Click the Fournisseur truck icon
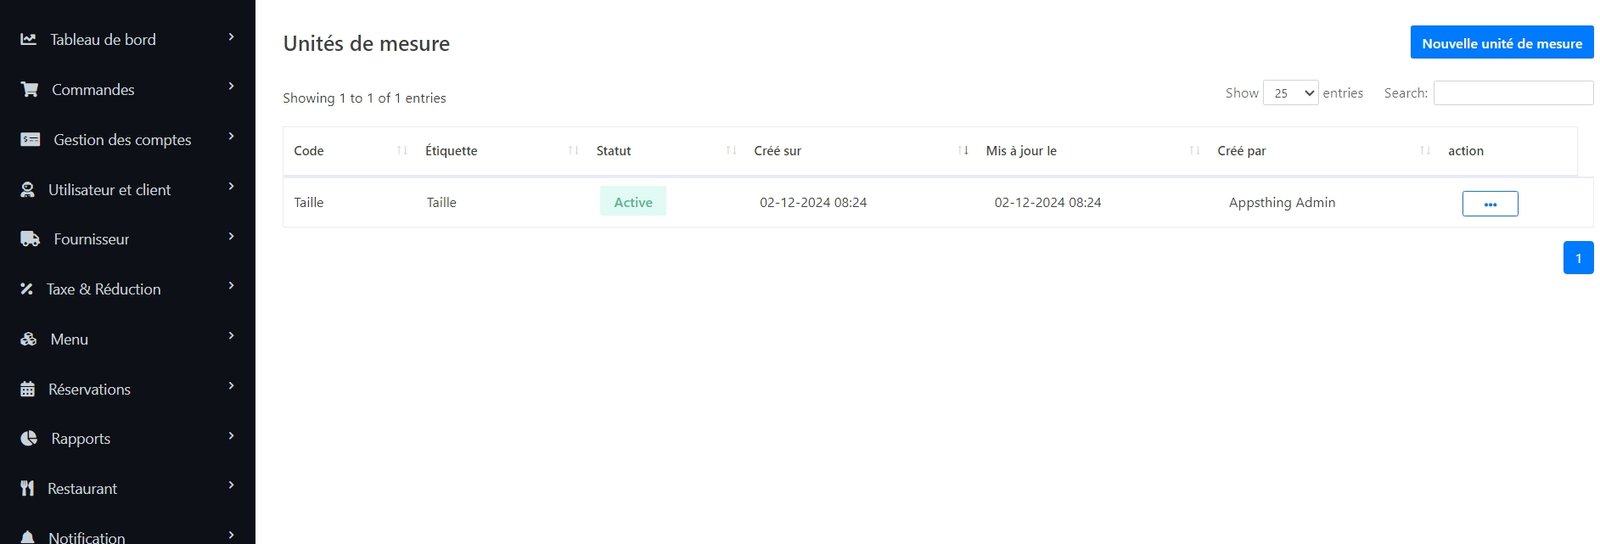Screen dimensions: 1600x544 (x=30, y=239)
